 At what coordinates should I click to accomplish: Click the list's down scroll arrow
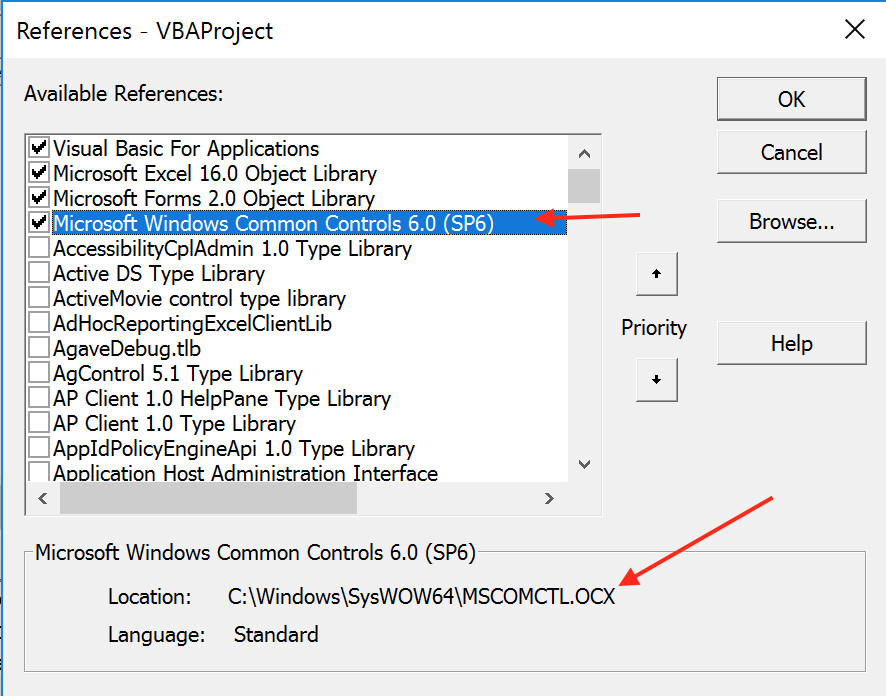pos(584,464)
